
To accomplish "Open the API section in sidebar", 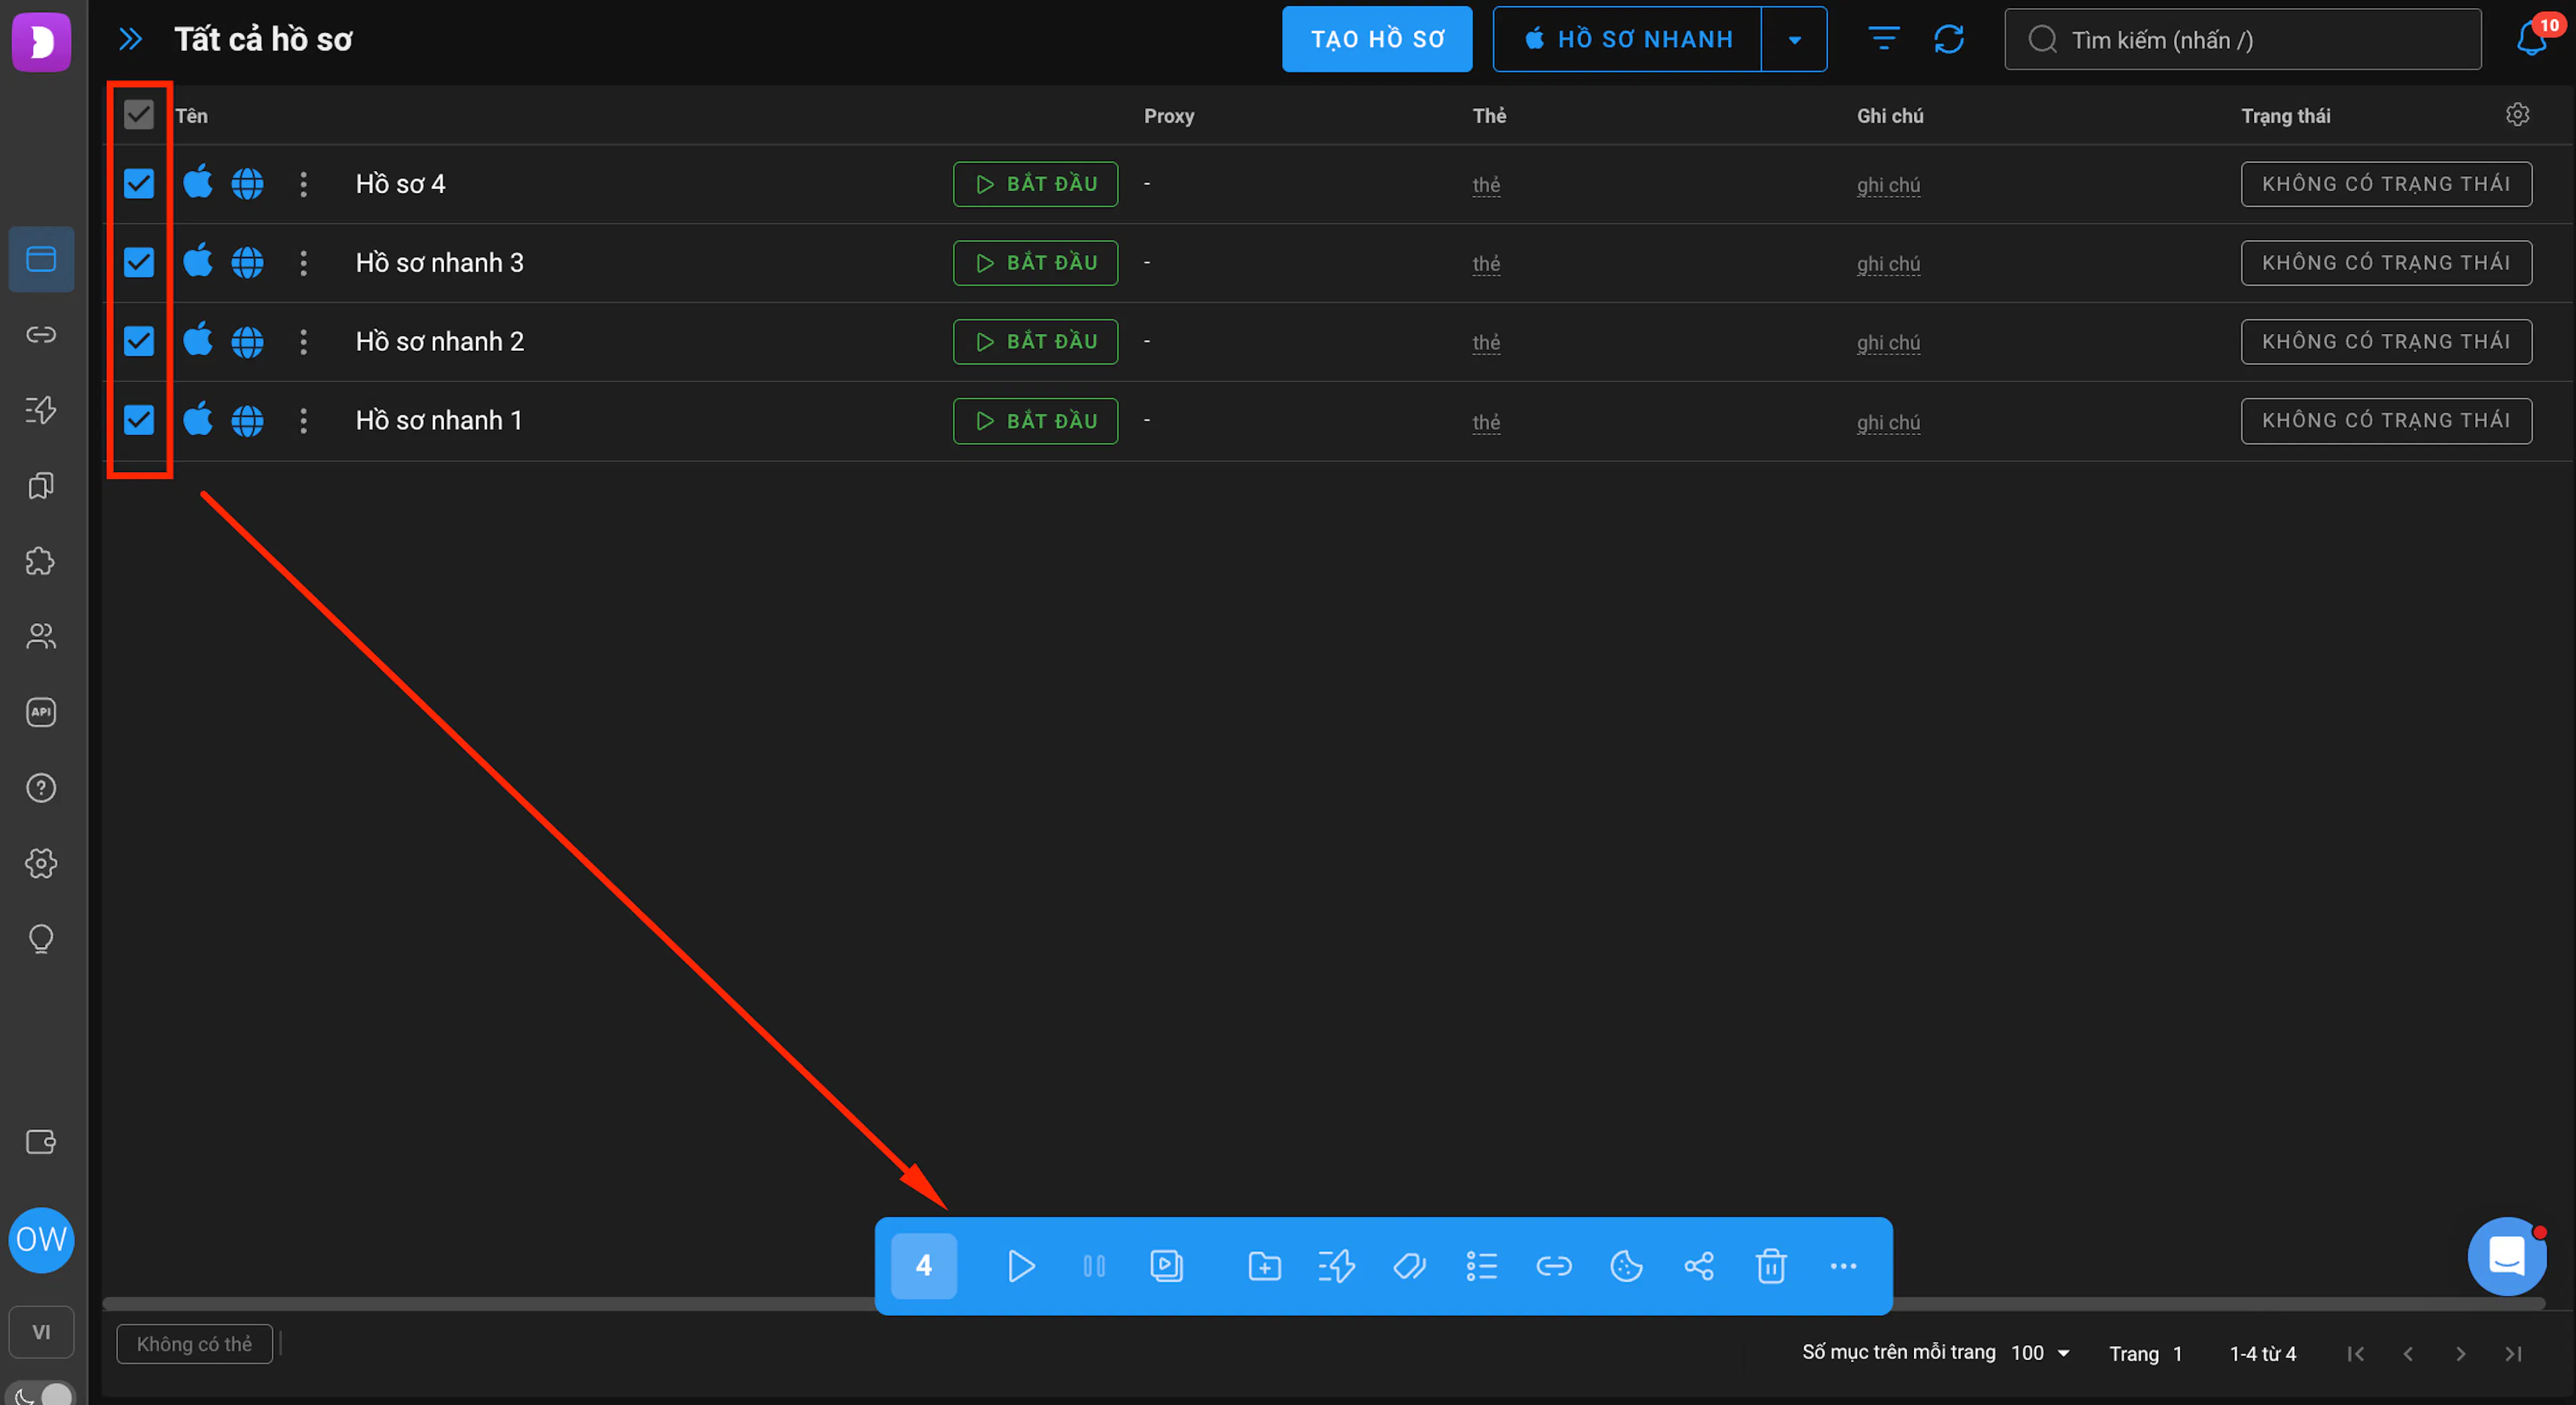I will click(41, 712).
